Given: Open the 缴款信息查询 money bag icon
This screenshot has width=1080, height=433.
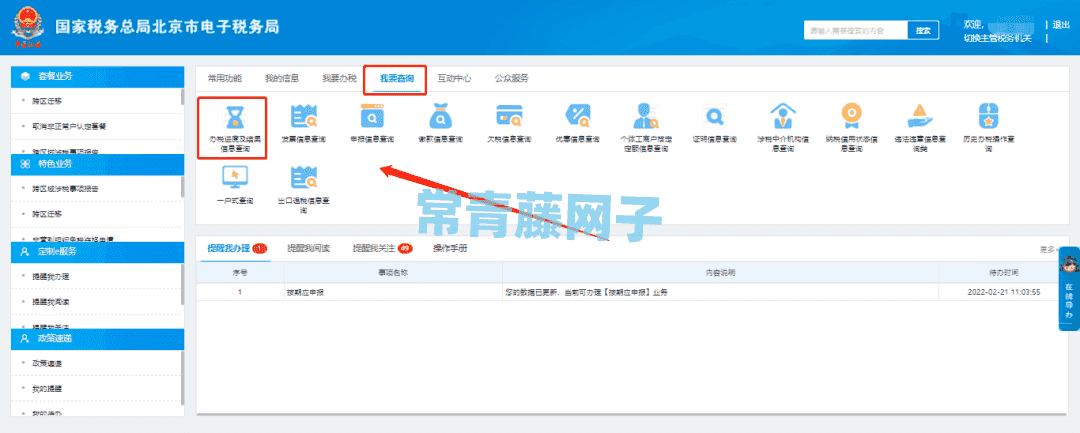Looking at the screenshot, I should 440,116.
